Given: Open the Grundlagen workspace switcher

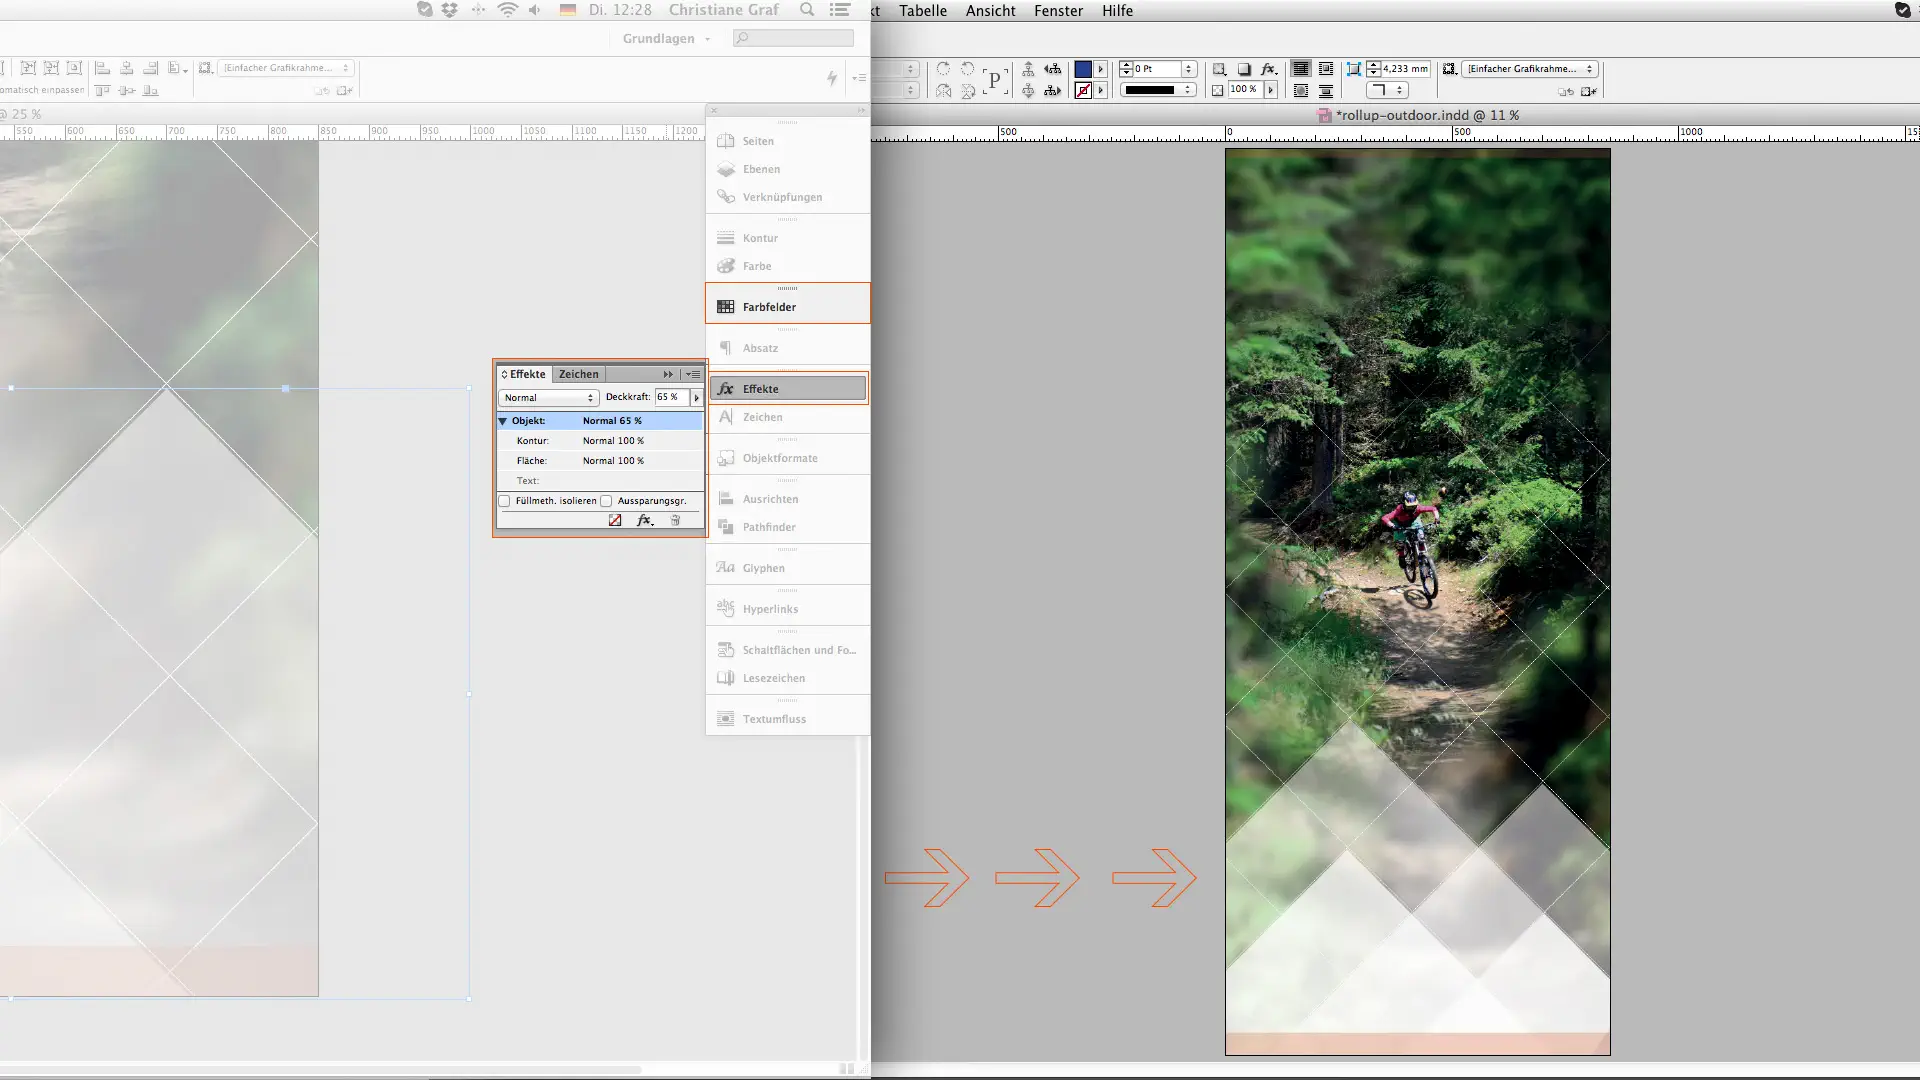Looking at the screenshot, I should (x=666, y=38).
